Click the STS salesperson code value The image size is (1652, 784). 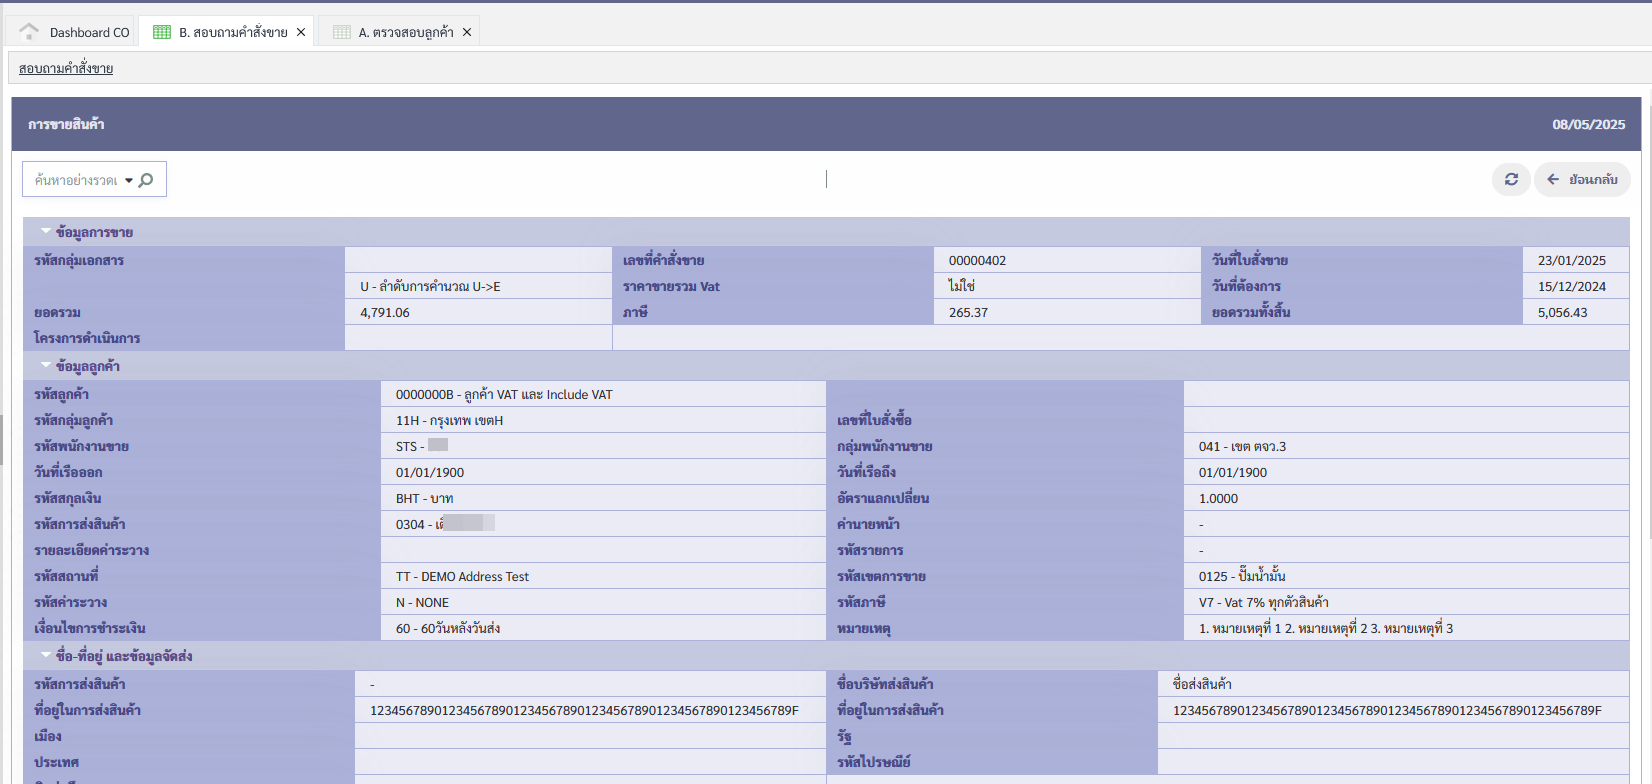click(422, 446)
